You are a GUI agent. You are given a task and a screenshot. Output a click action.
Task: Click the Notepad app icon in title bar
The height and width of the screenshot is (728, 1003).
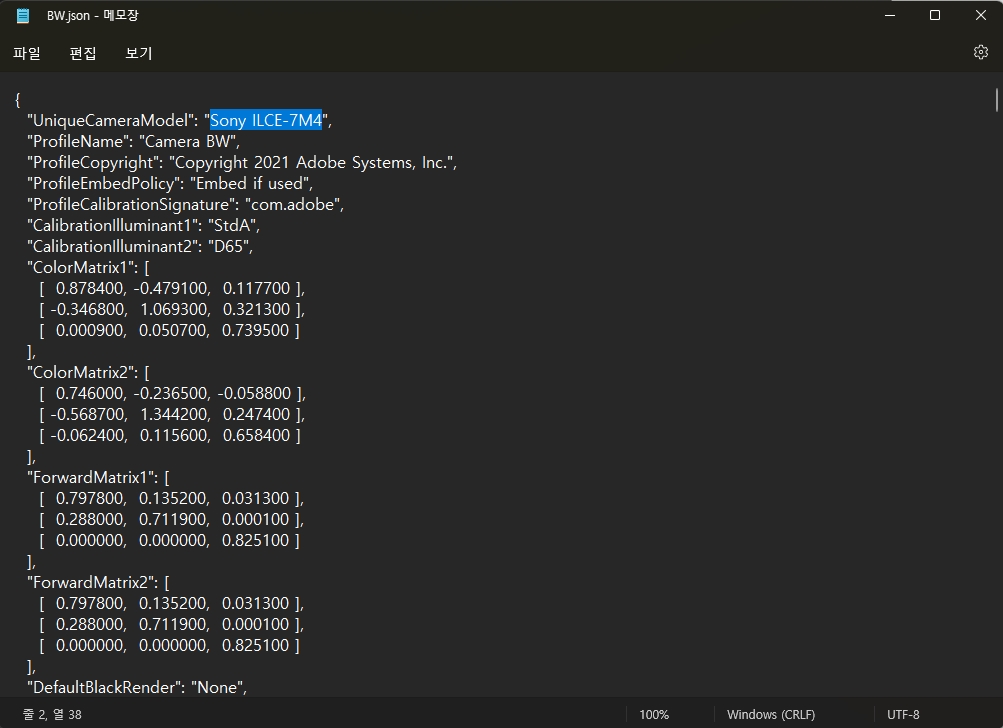[23, 15]
